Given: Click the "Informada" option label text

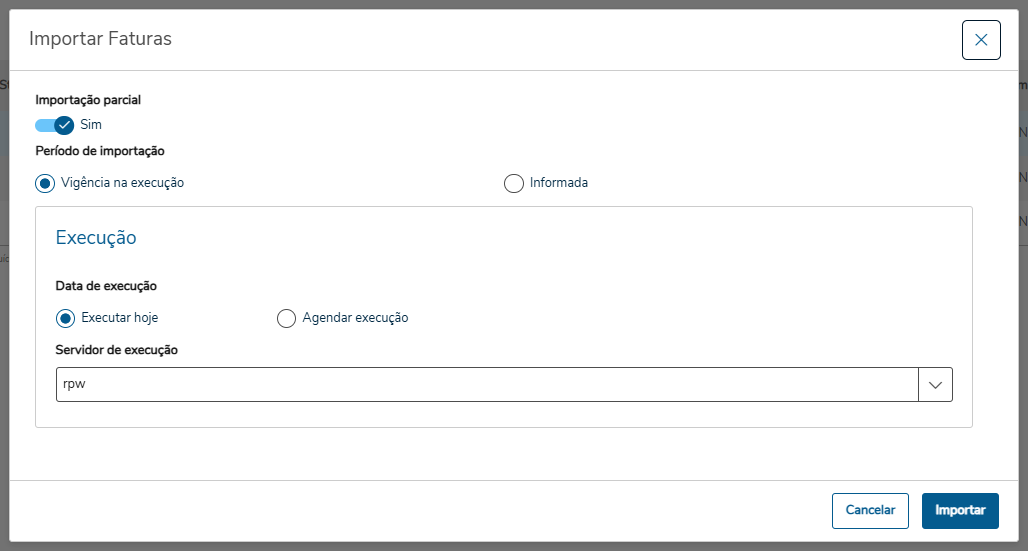Looking at the screenshot, I should (x=559, y=183).
